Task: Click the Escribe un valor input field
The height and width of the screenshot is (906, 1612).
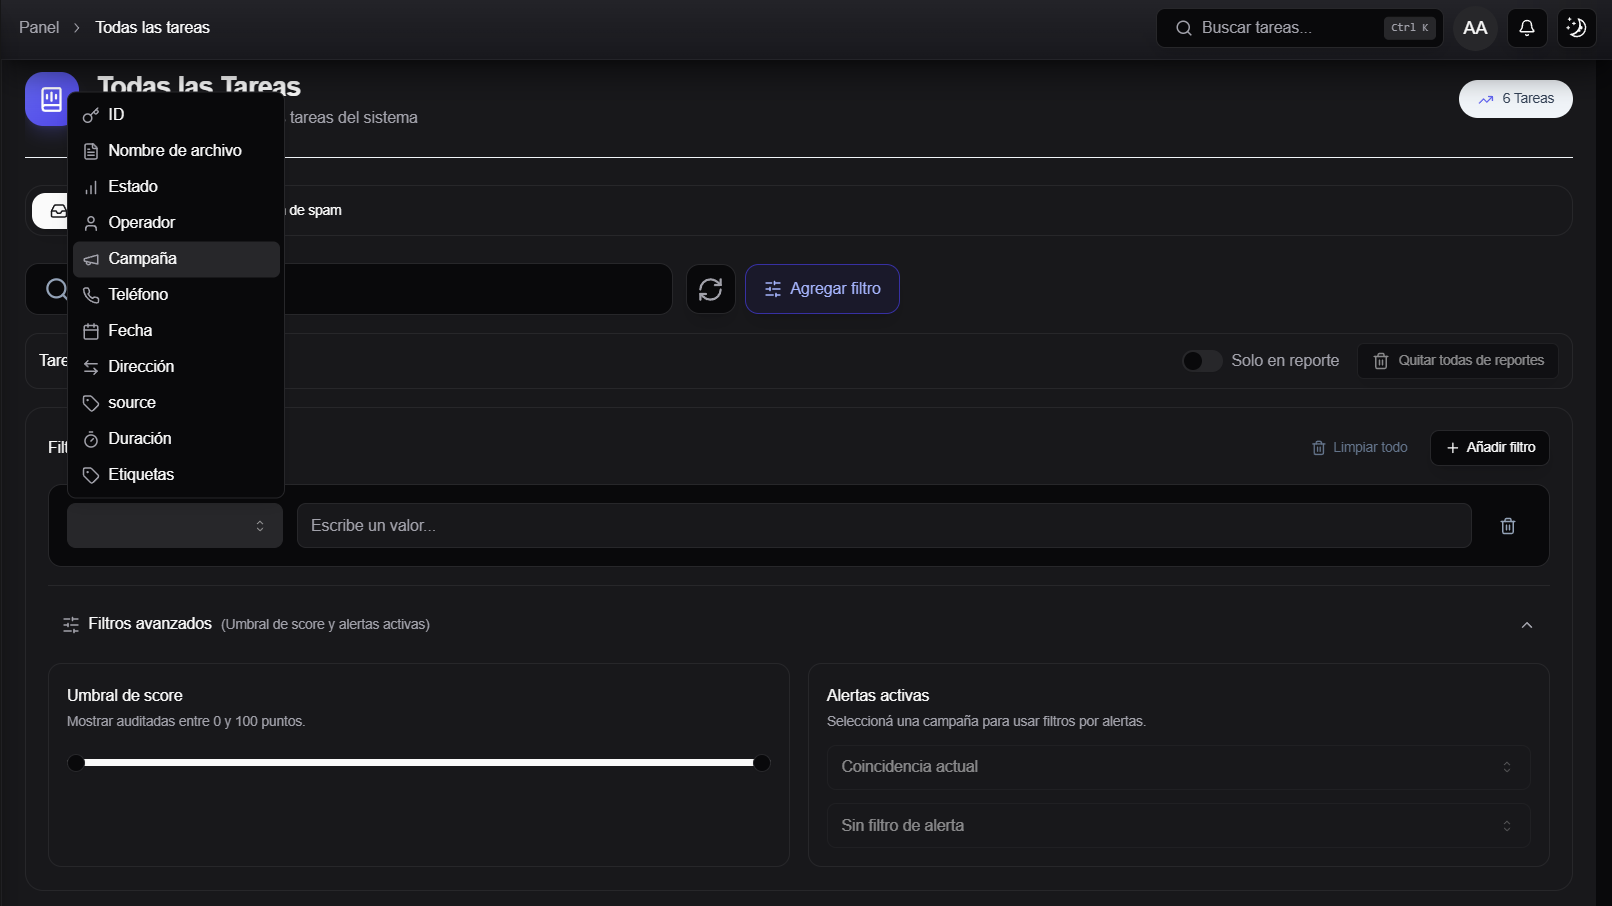Action: click(x=884, y=526)
